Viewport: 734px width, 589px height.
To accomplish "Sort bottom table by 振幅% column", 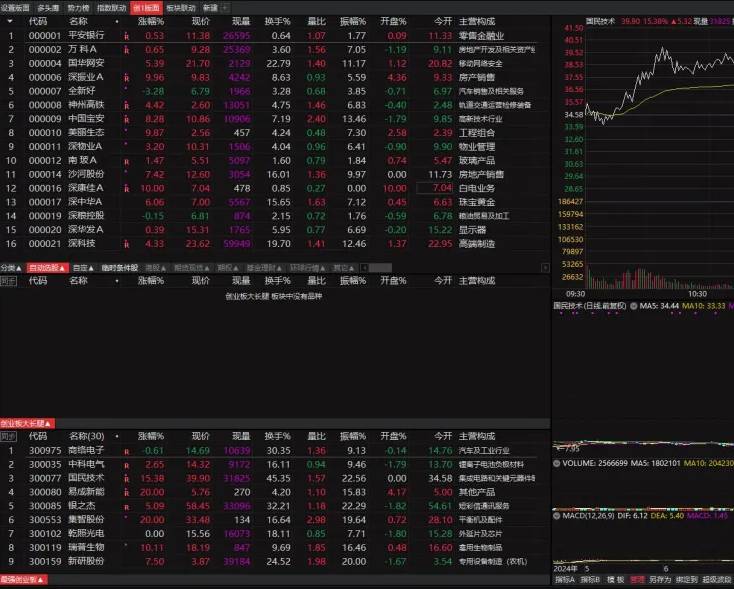I will tap(353, 436).
